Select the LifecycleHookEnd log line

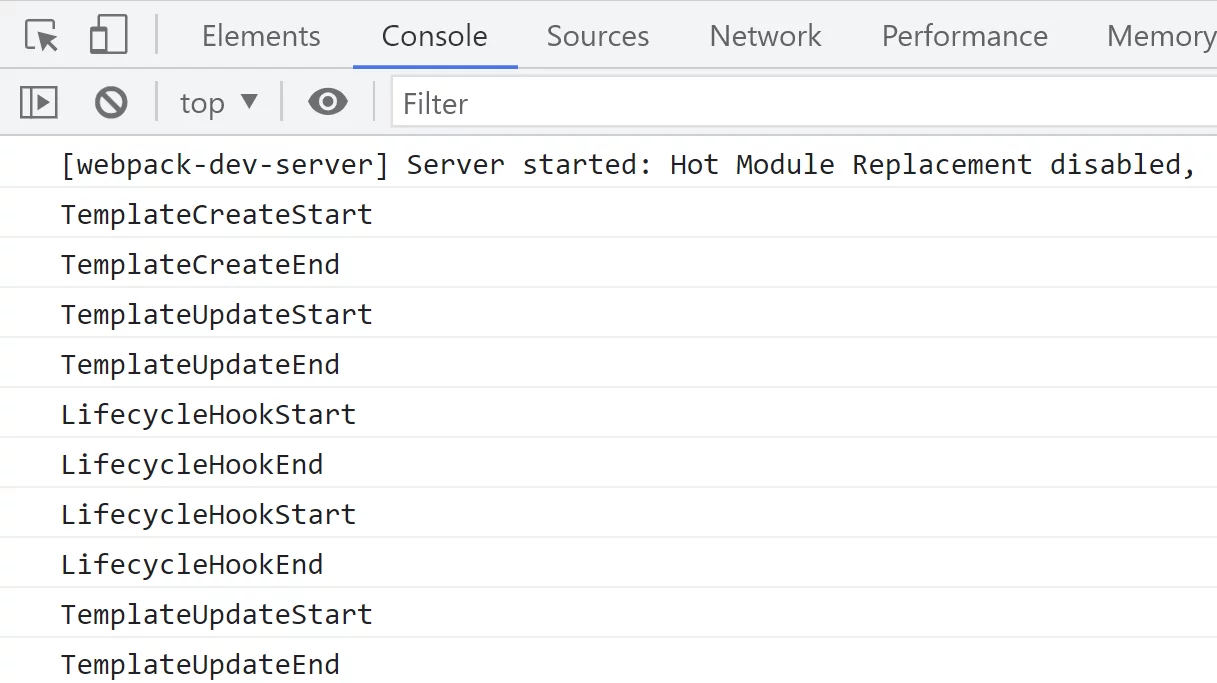click(191, 463)
